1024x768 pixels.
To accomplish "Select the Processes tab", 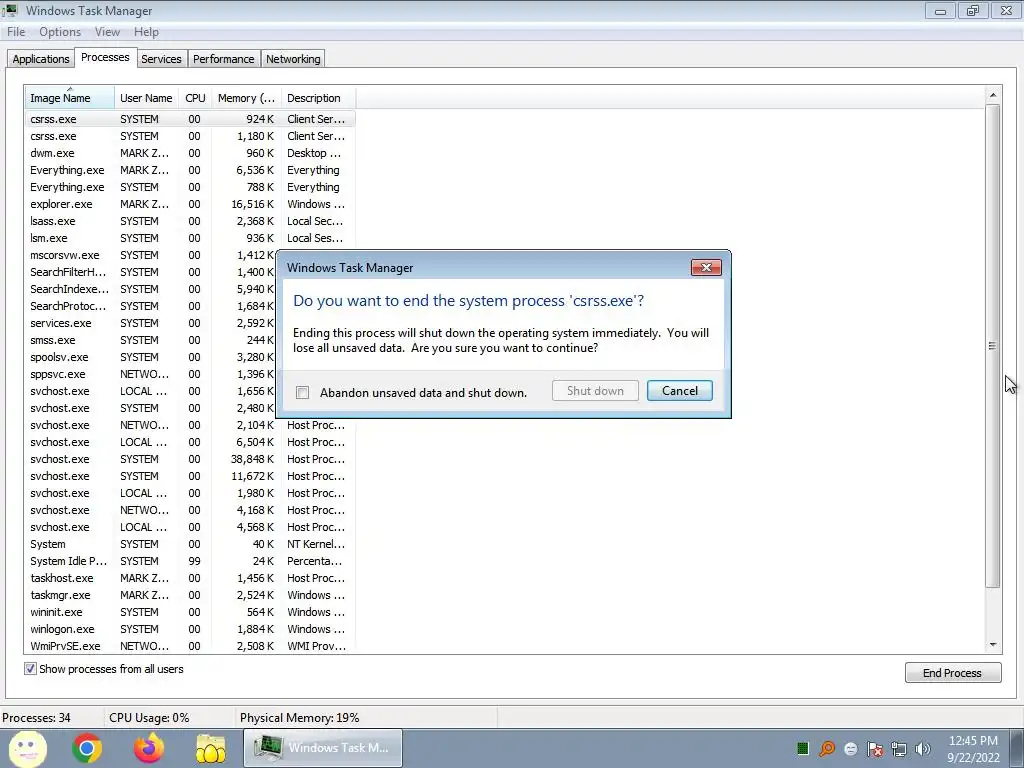I will click(x=105, y=57).
